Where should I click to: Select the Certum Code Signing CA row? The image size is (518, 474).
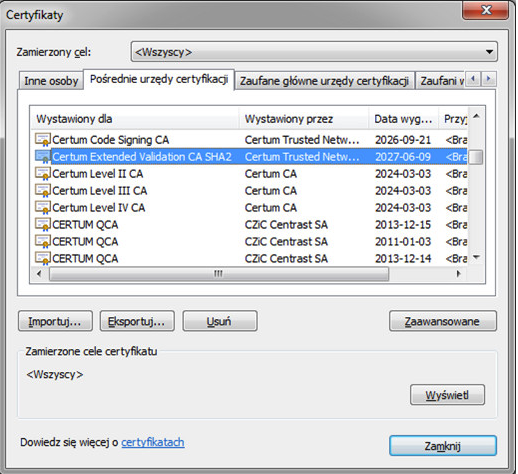(250, 140)
